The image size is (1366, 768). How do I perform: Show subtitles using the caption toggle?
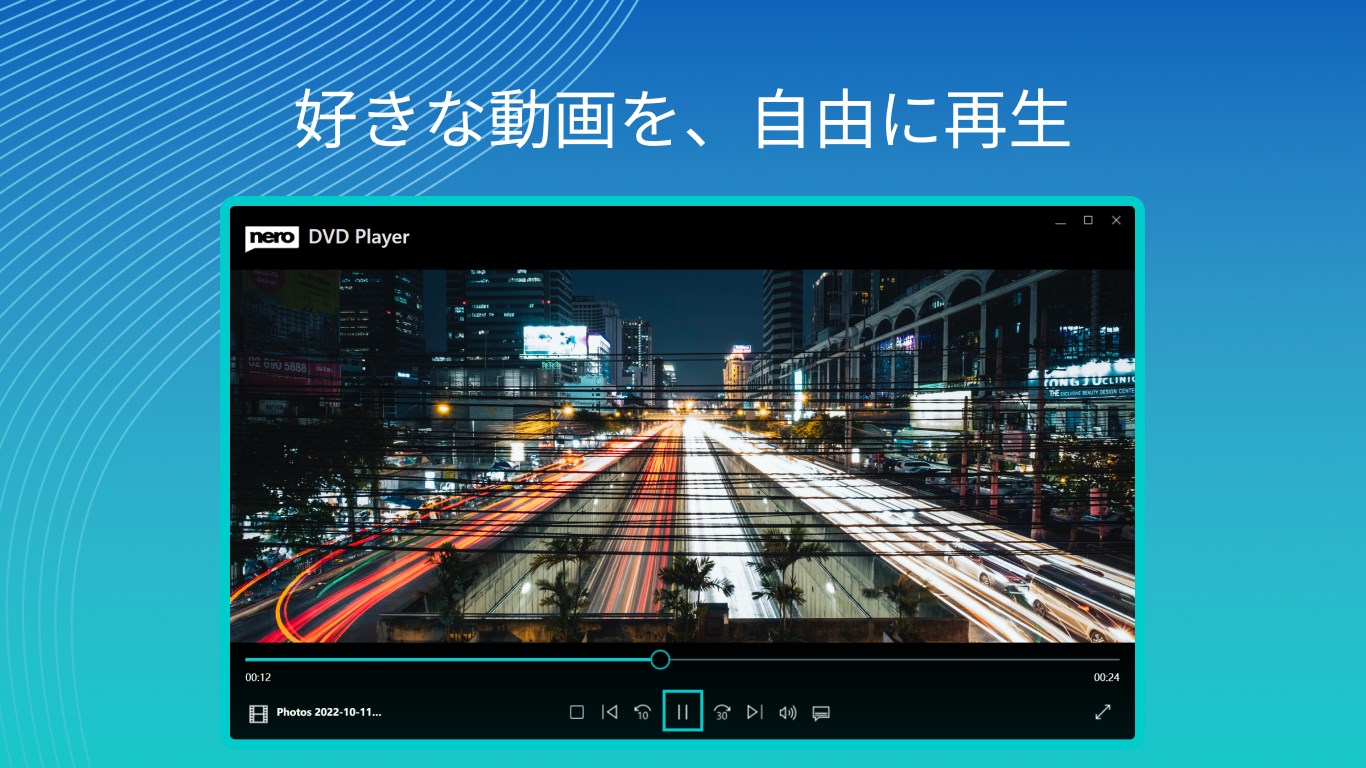[821, 712]
